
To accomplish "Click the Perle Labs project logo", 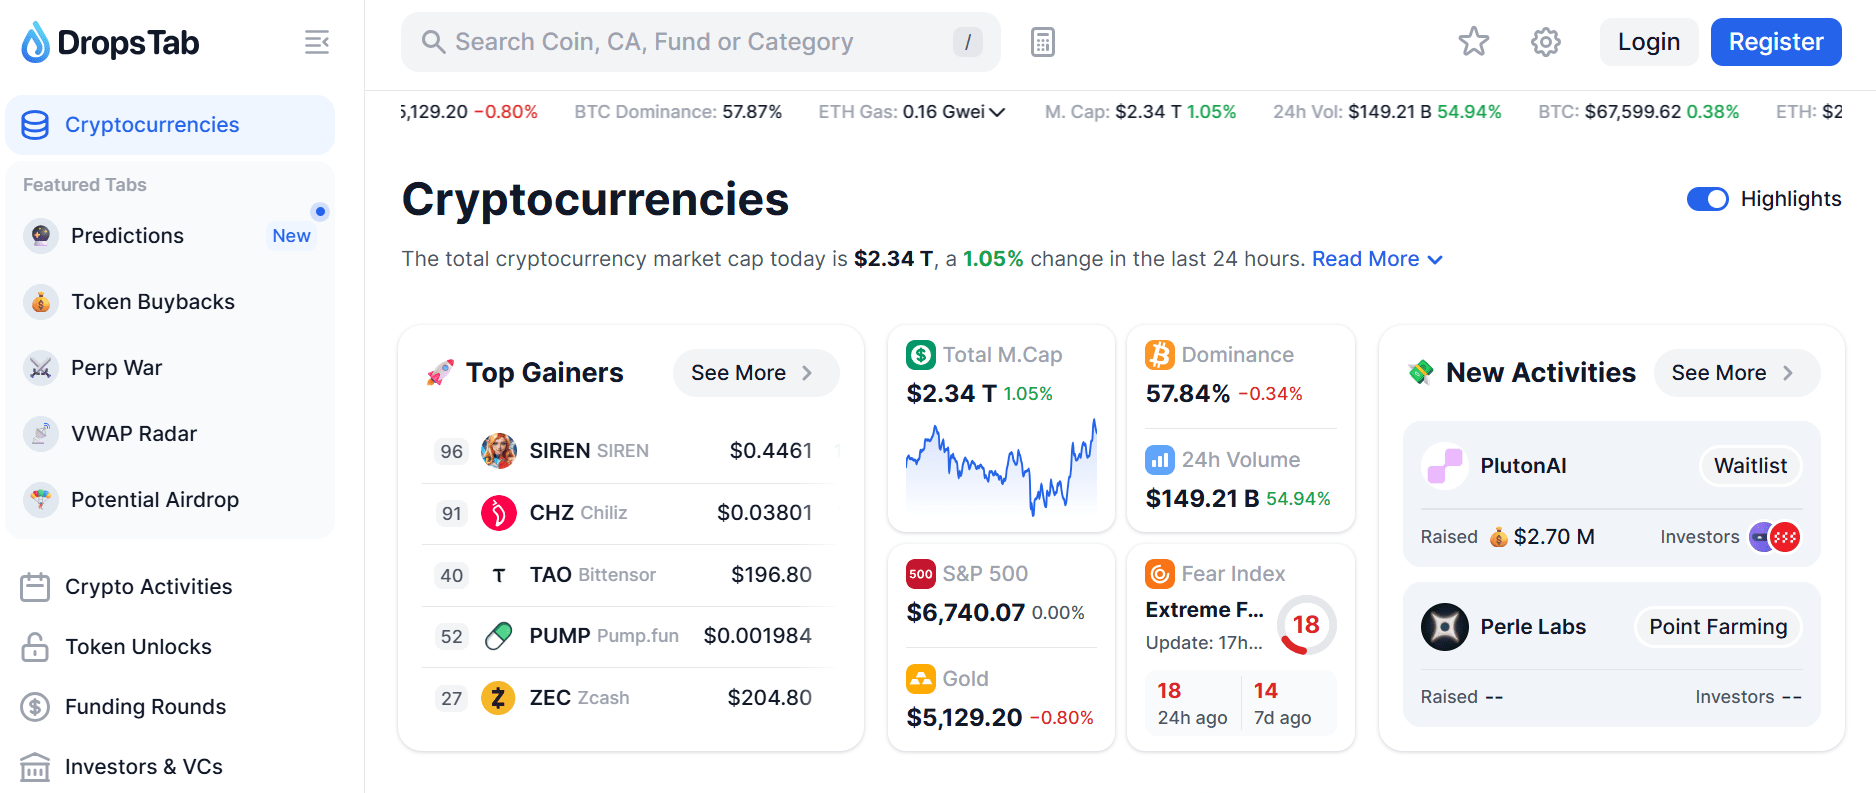I will click(1444, 627).
